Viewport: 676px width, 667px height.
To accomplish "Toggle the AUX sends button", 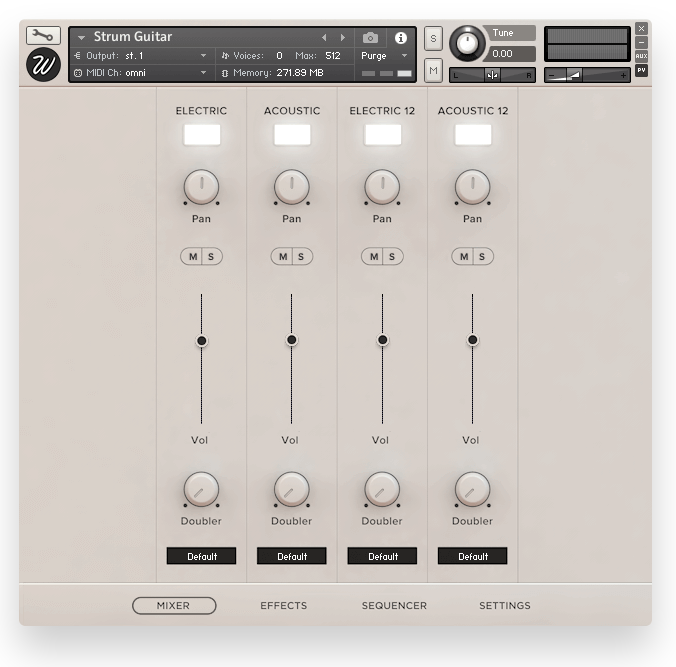I will coord(641,56).
